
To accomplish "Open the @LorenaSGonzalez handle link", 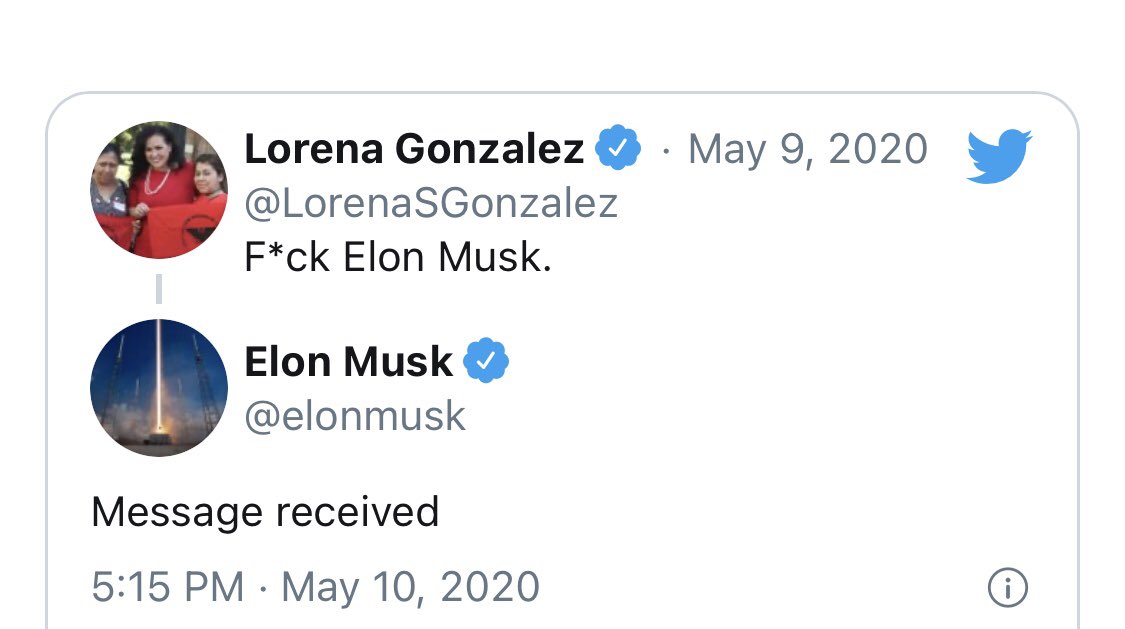I will [431, 203].
